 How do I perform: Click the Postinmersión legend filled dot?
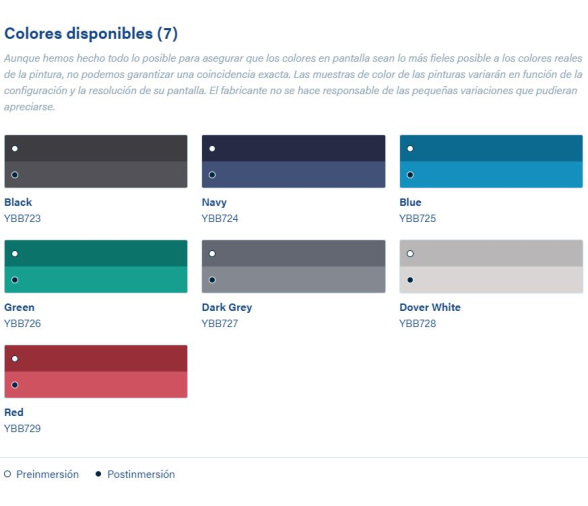[x=98, y=474]
